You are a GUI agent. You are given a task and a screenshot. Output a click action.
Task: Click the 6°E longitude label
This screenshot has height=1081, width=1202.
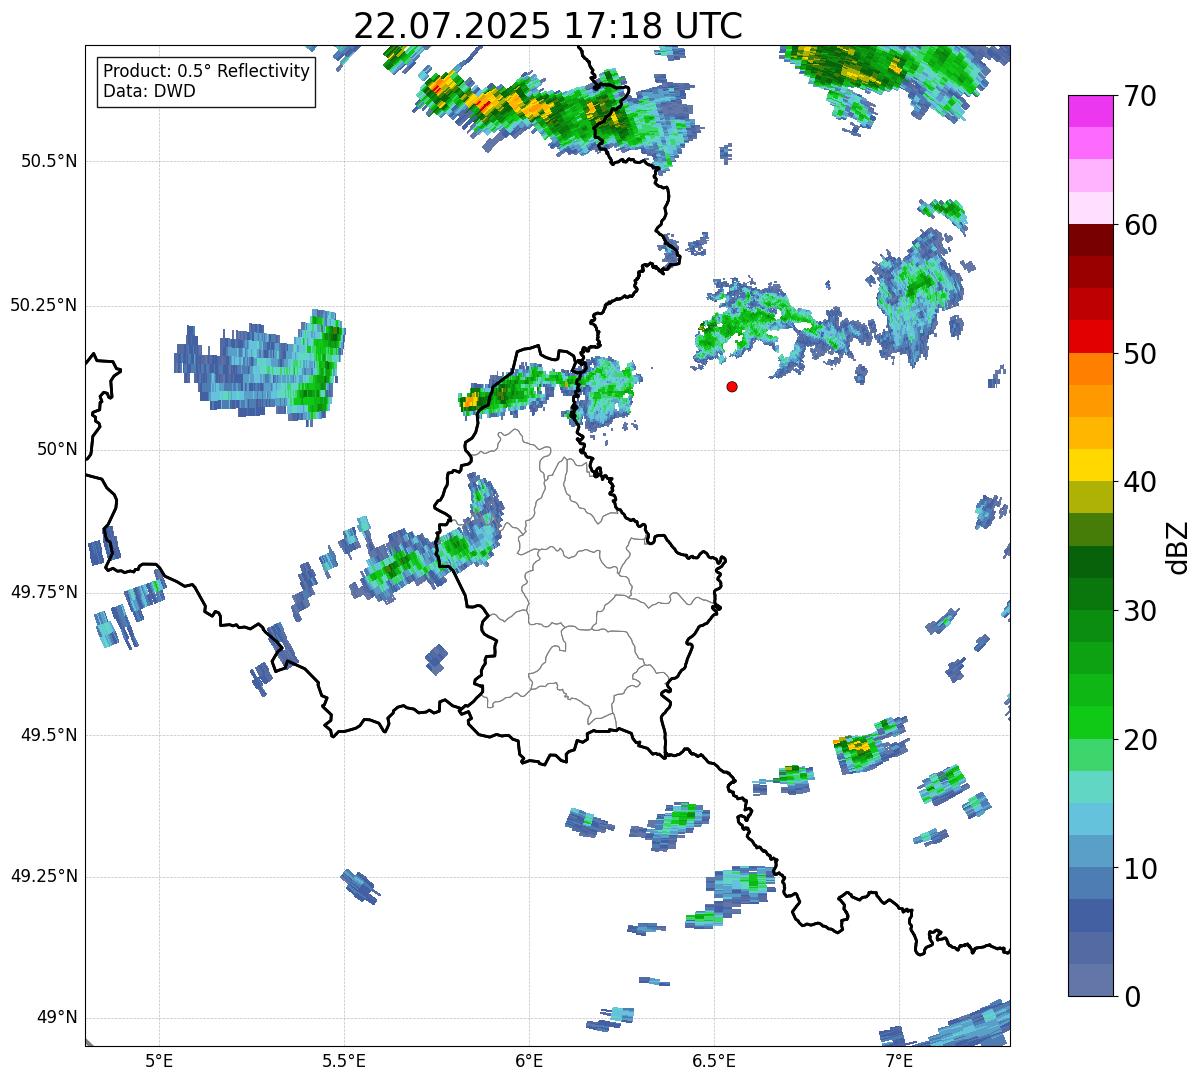pos(529,1060)
